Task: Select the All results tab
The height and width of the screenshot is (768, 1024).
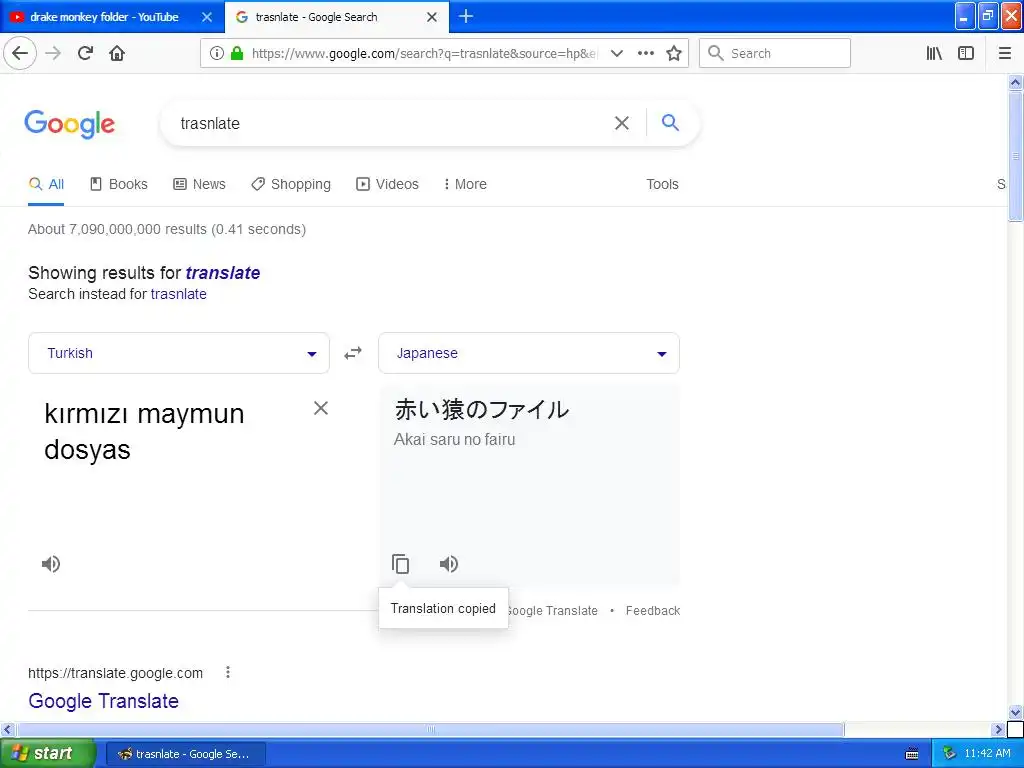Action: click(46, 184)
